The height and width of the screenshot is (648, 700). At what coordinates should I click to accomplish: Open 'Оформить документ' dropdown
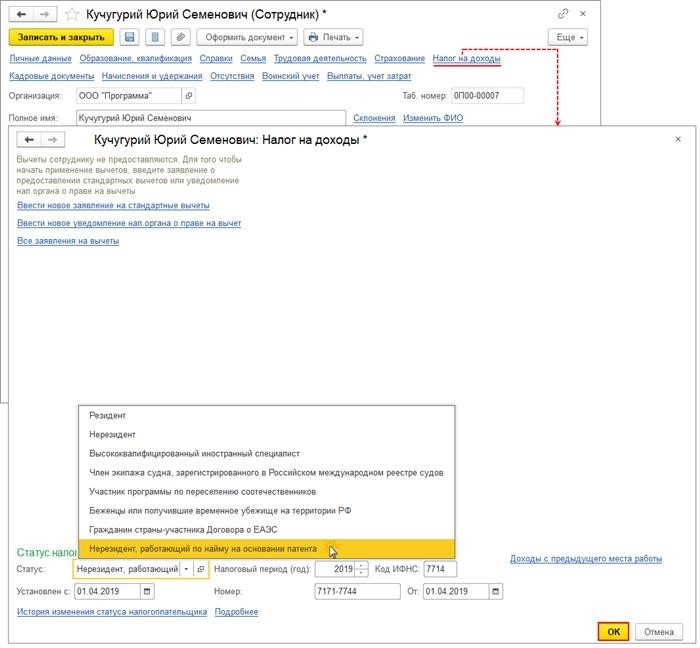[247, 37]
